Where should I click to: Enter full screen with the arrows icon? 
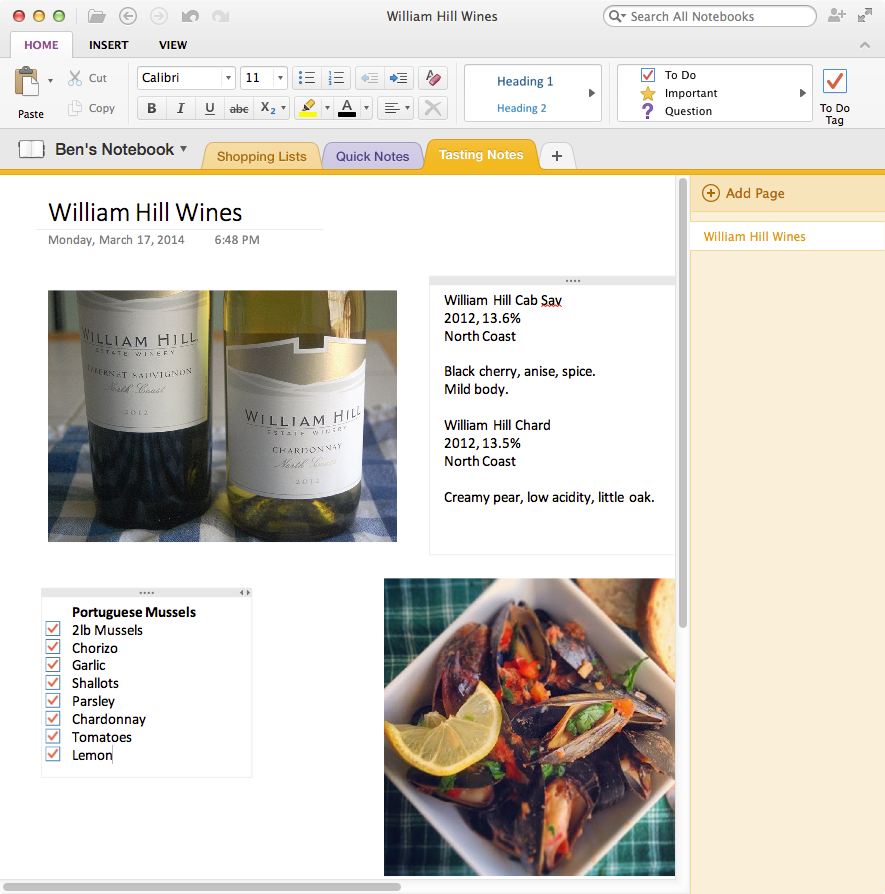coord(865,15)
